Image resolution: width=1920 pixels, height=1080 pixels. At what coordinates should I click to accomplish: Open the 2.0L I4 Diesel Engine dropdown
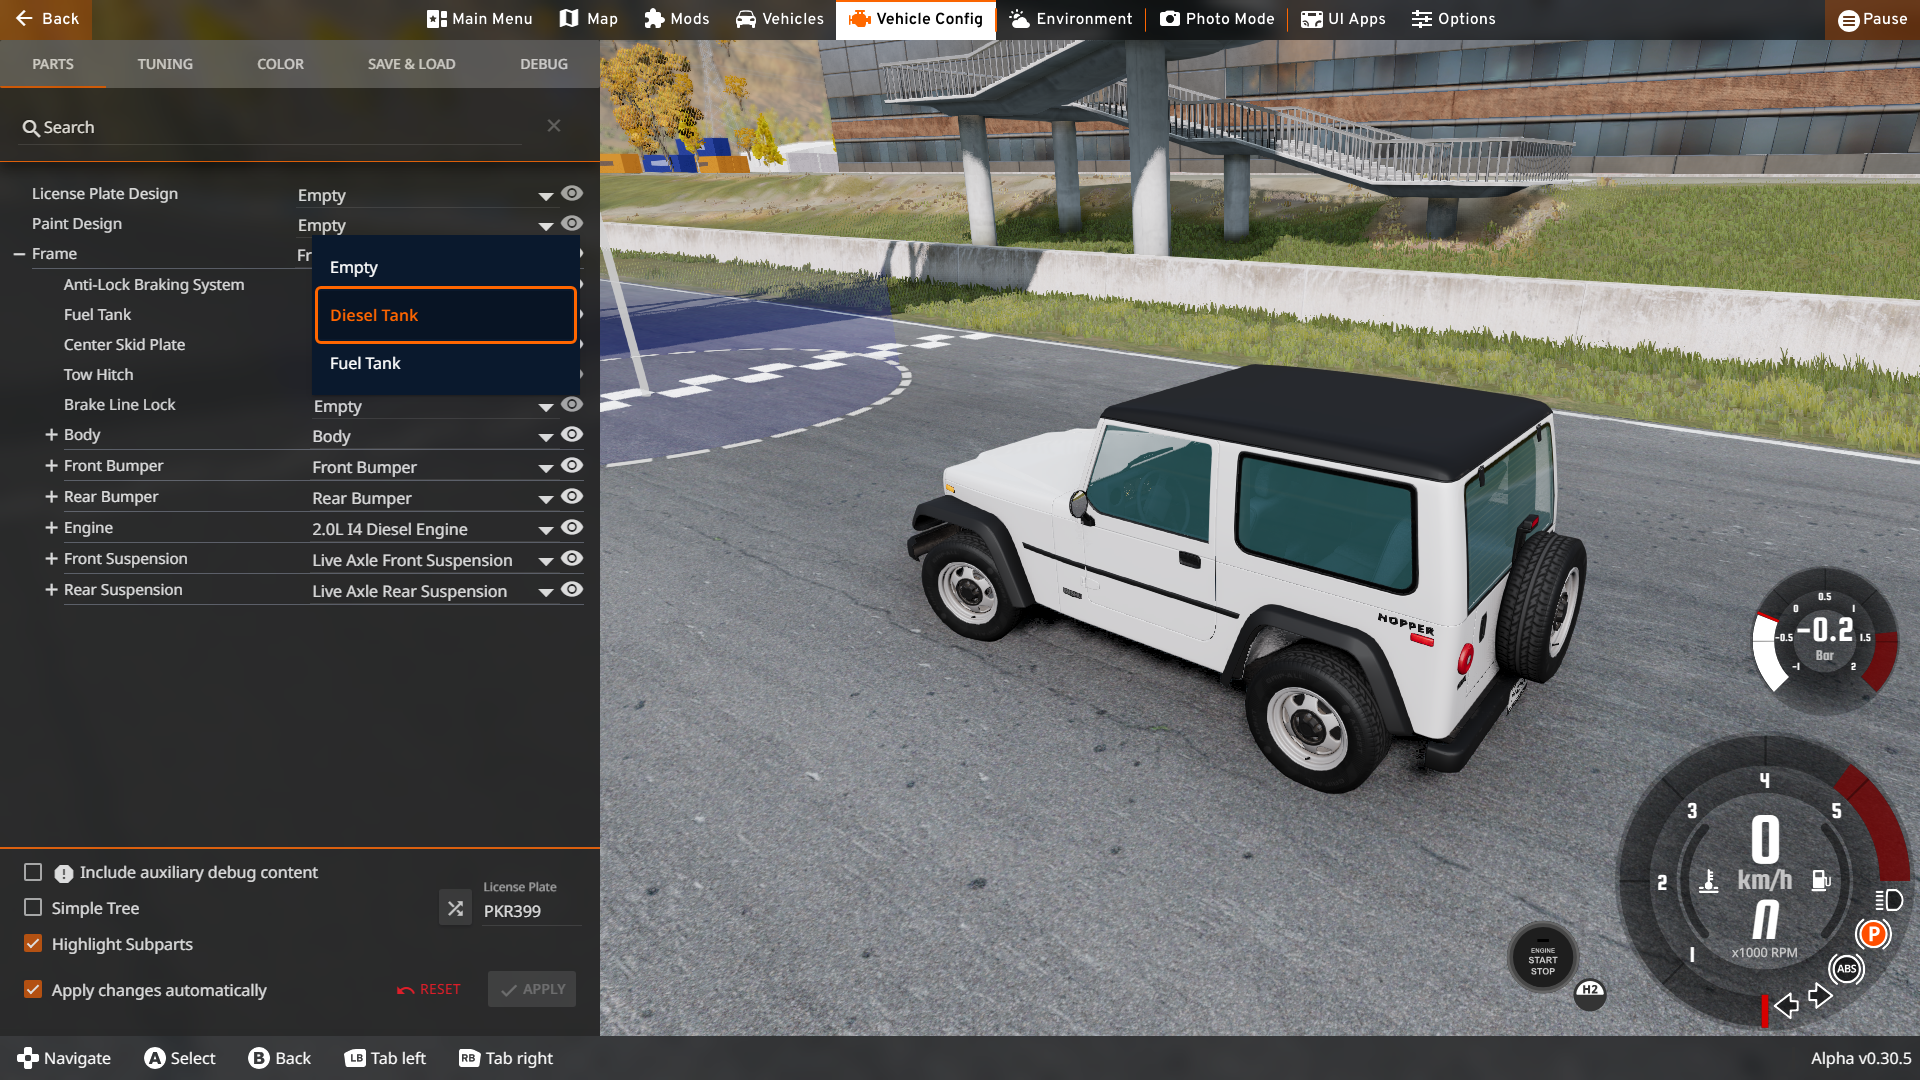[x=433, y=529]
